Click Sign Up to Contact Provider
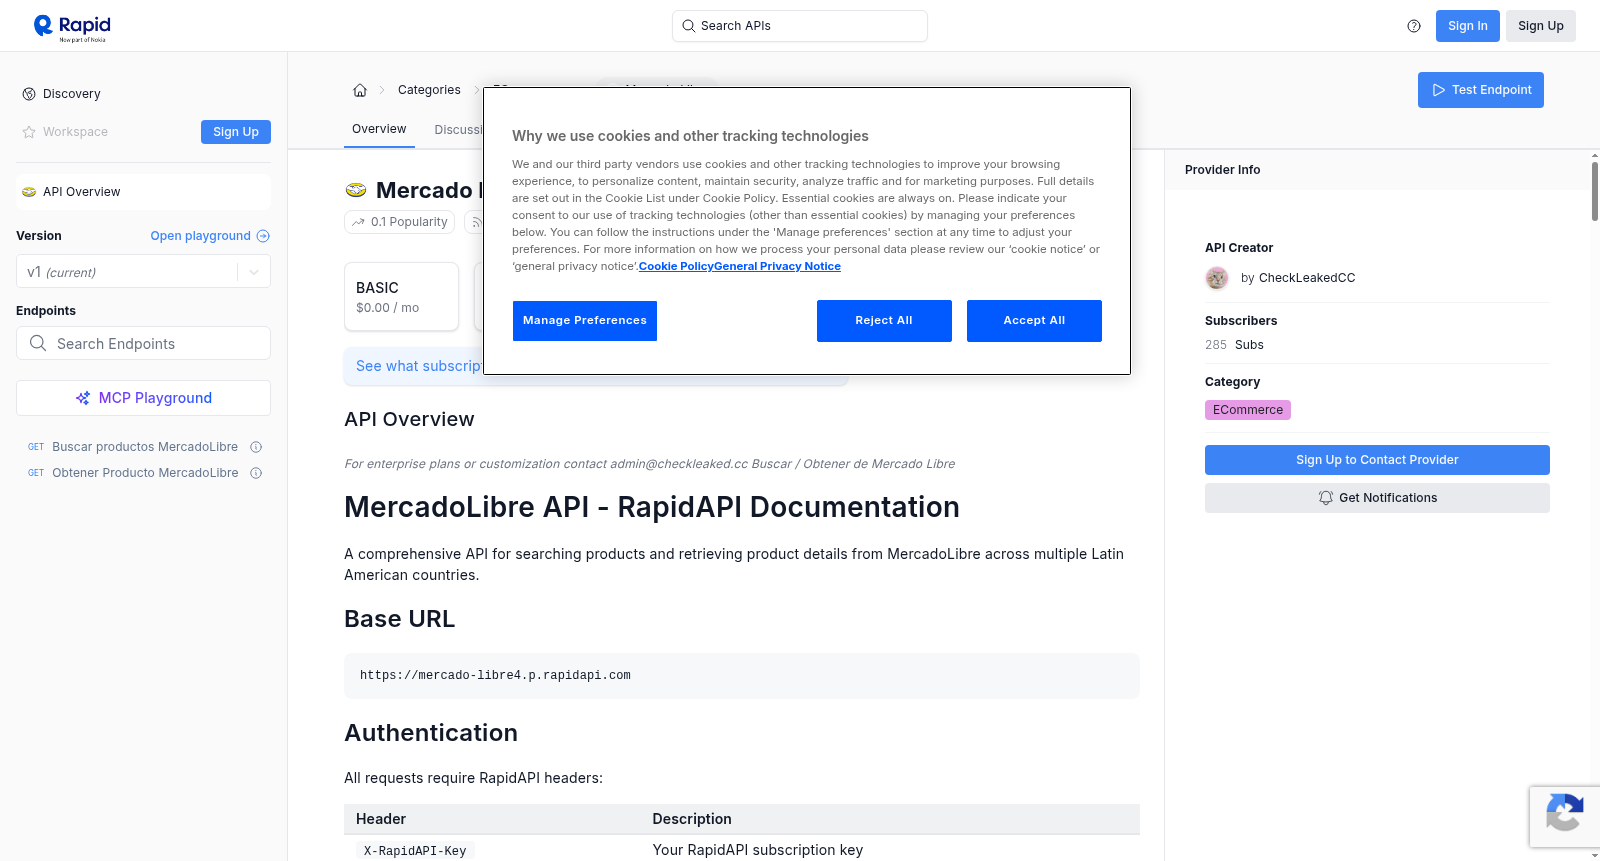 pos(1377,460)
